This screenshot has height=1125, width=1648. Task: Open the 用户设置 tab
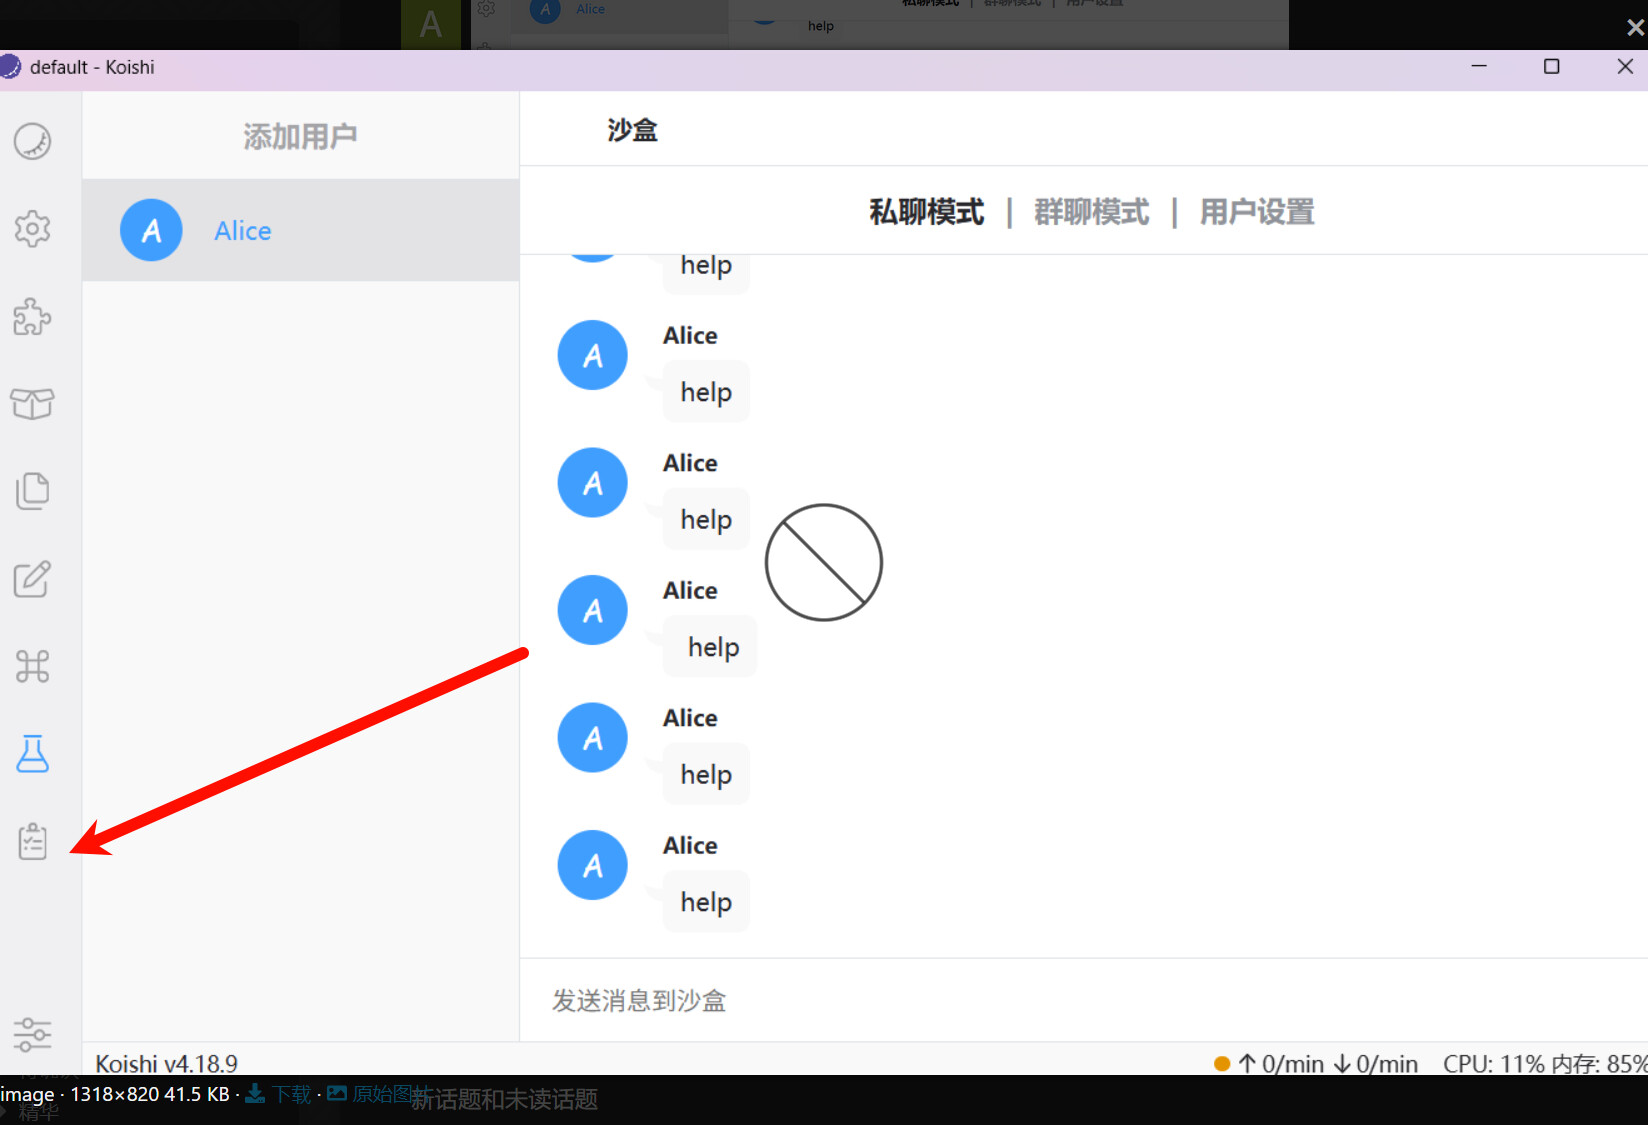coord(1257,212)
